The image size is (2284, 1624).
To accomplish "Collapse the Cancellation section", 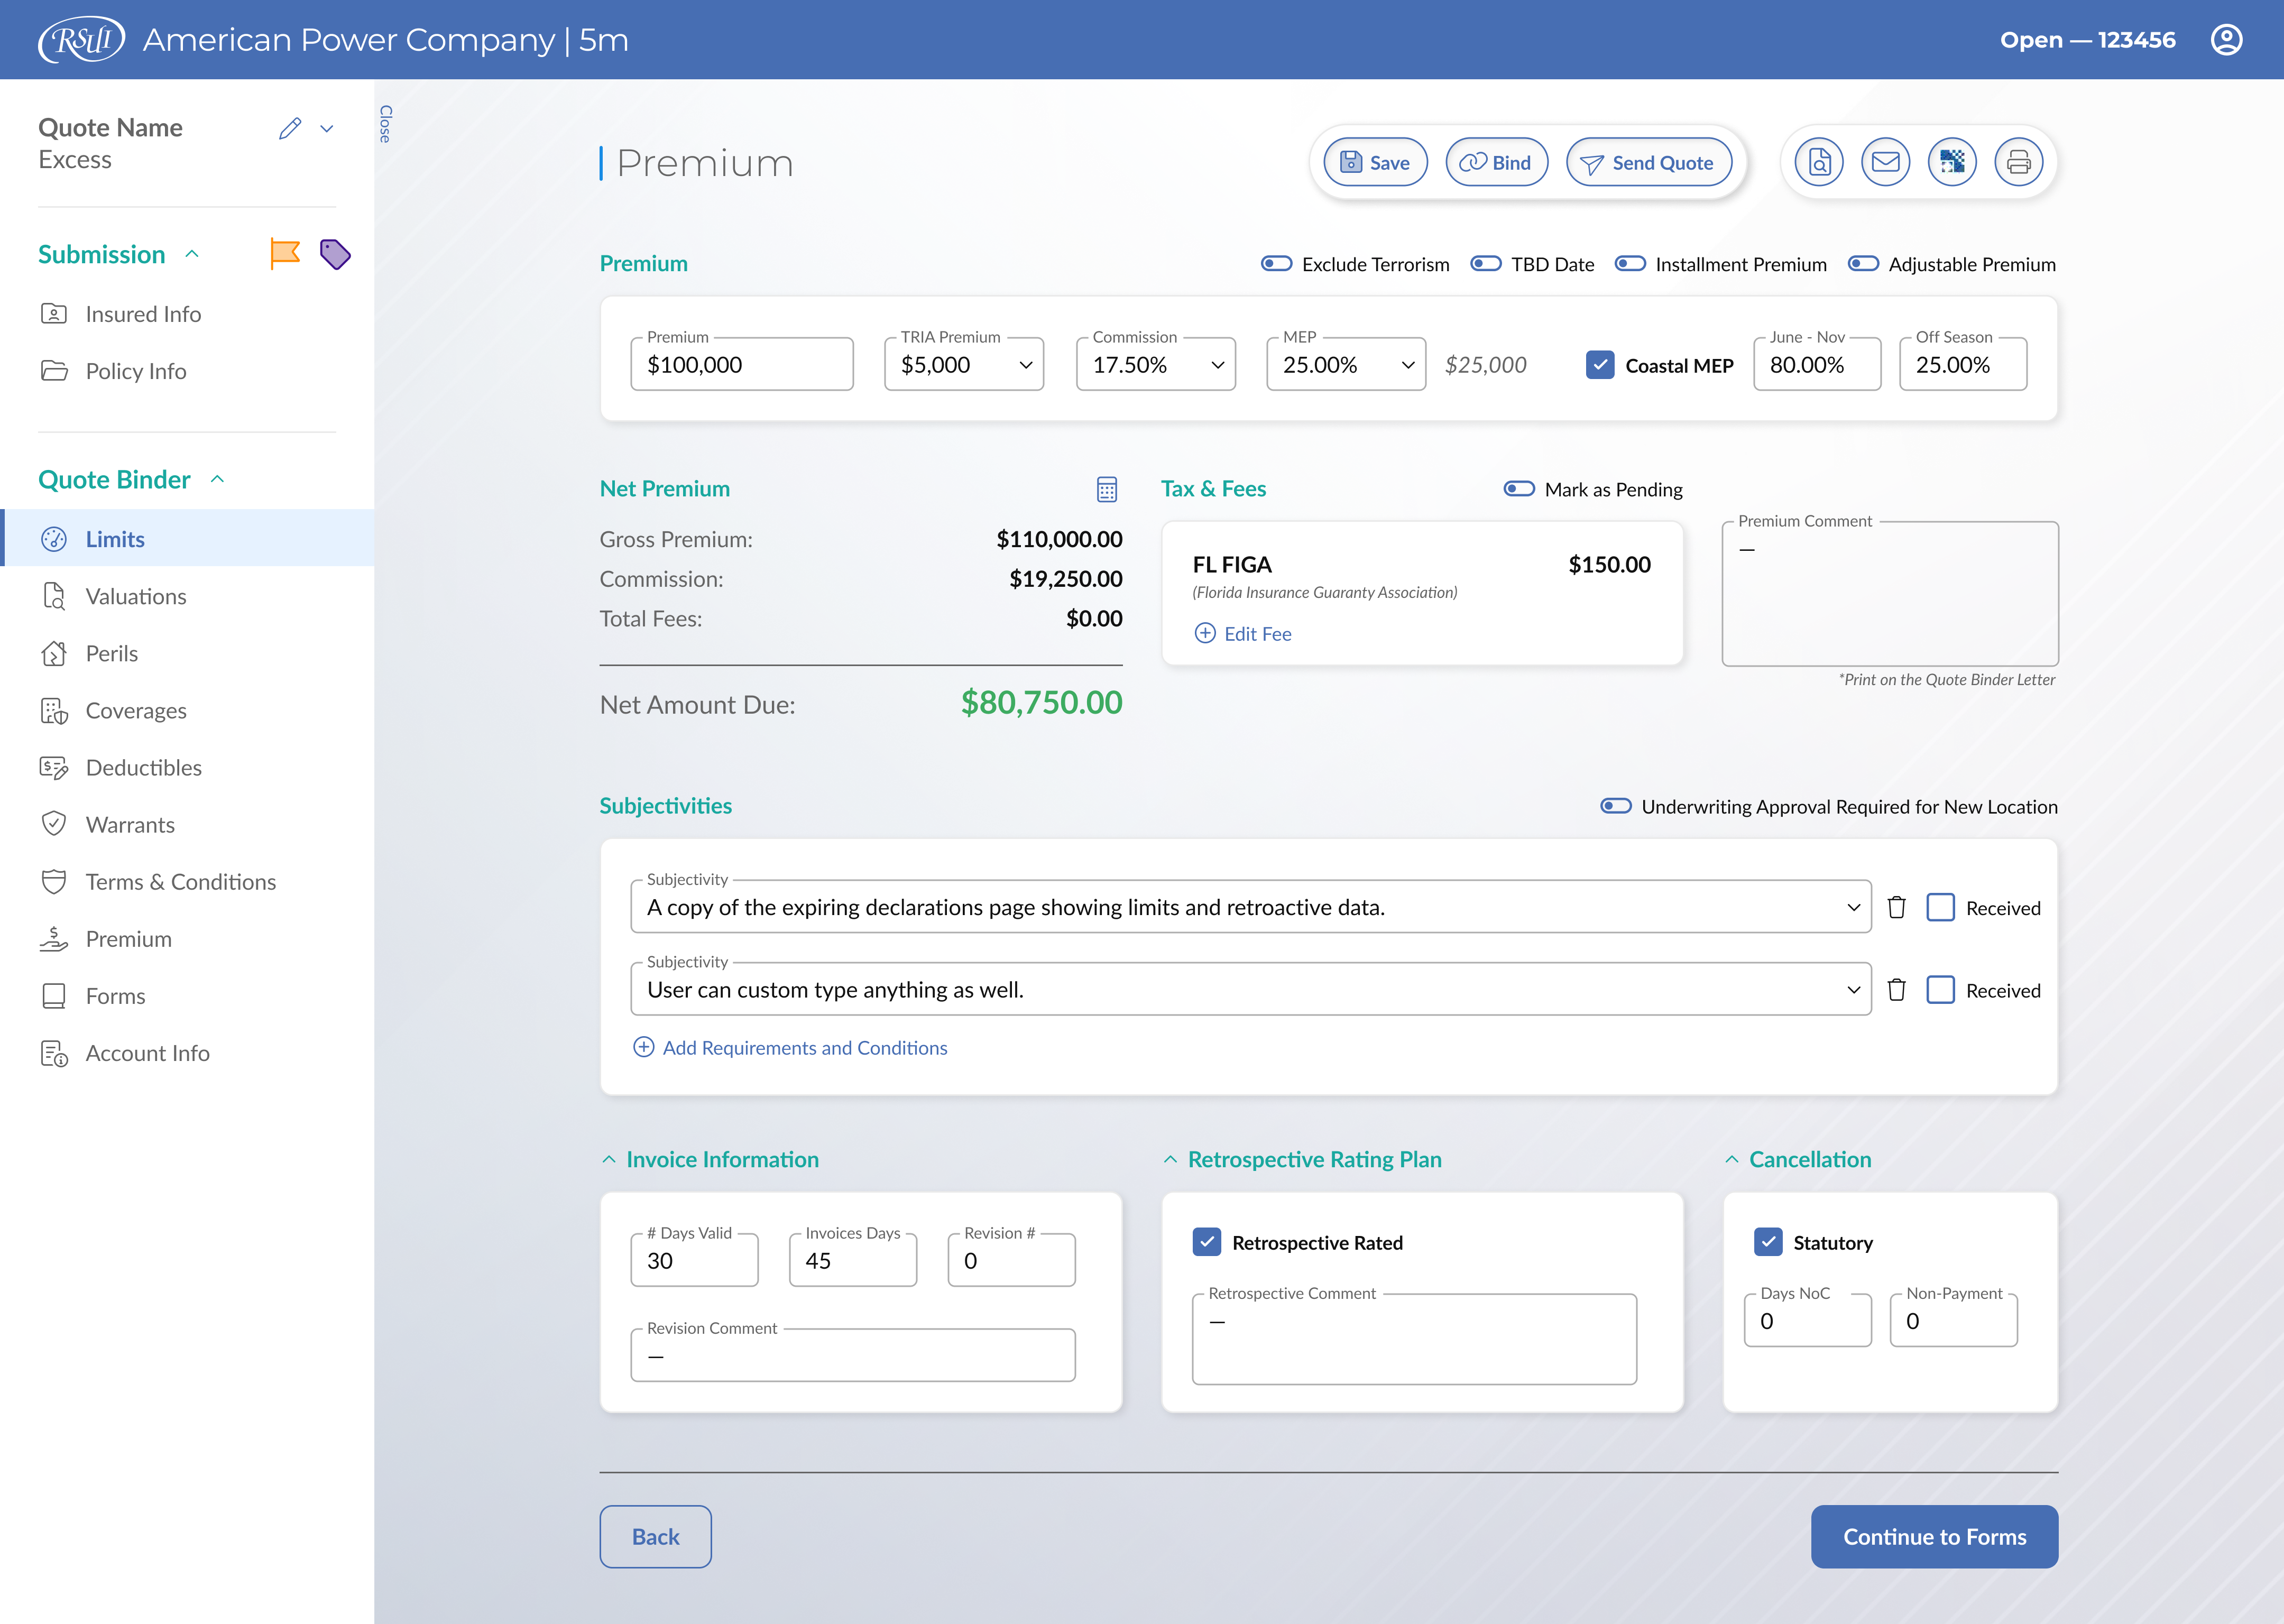I will click(1732, 1159).
